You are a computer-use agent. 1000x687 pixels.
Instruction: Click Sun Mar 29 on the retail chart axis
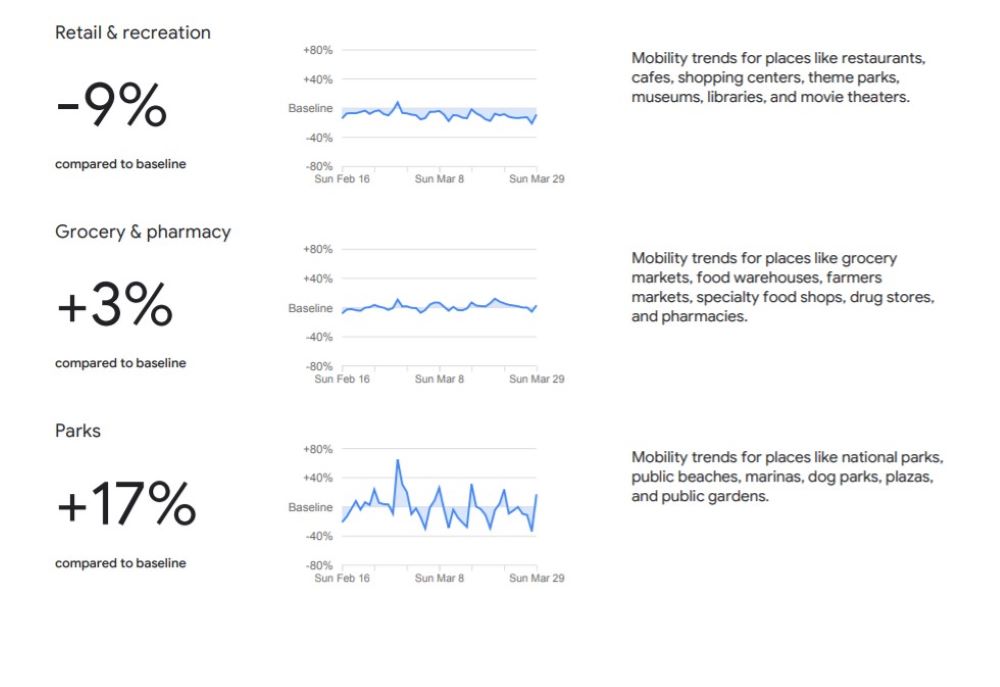pos(537,180)
